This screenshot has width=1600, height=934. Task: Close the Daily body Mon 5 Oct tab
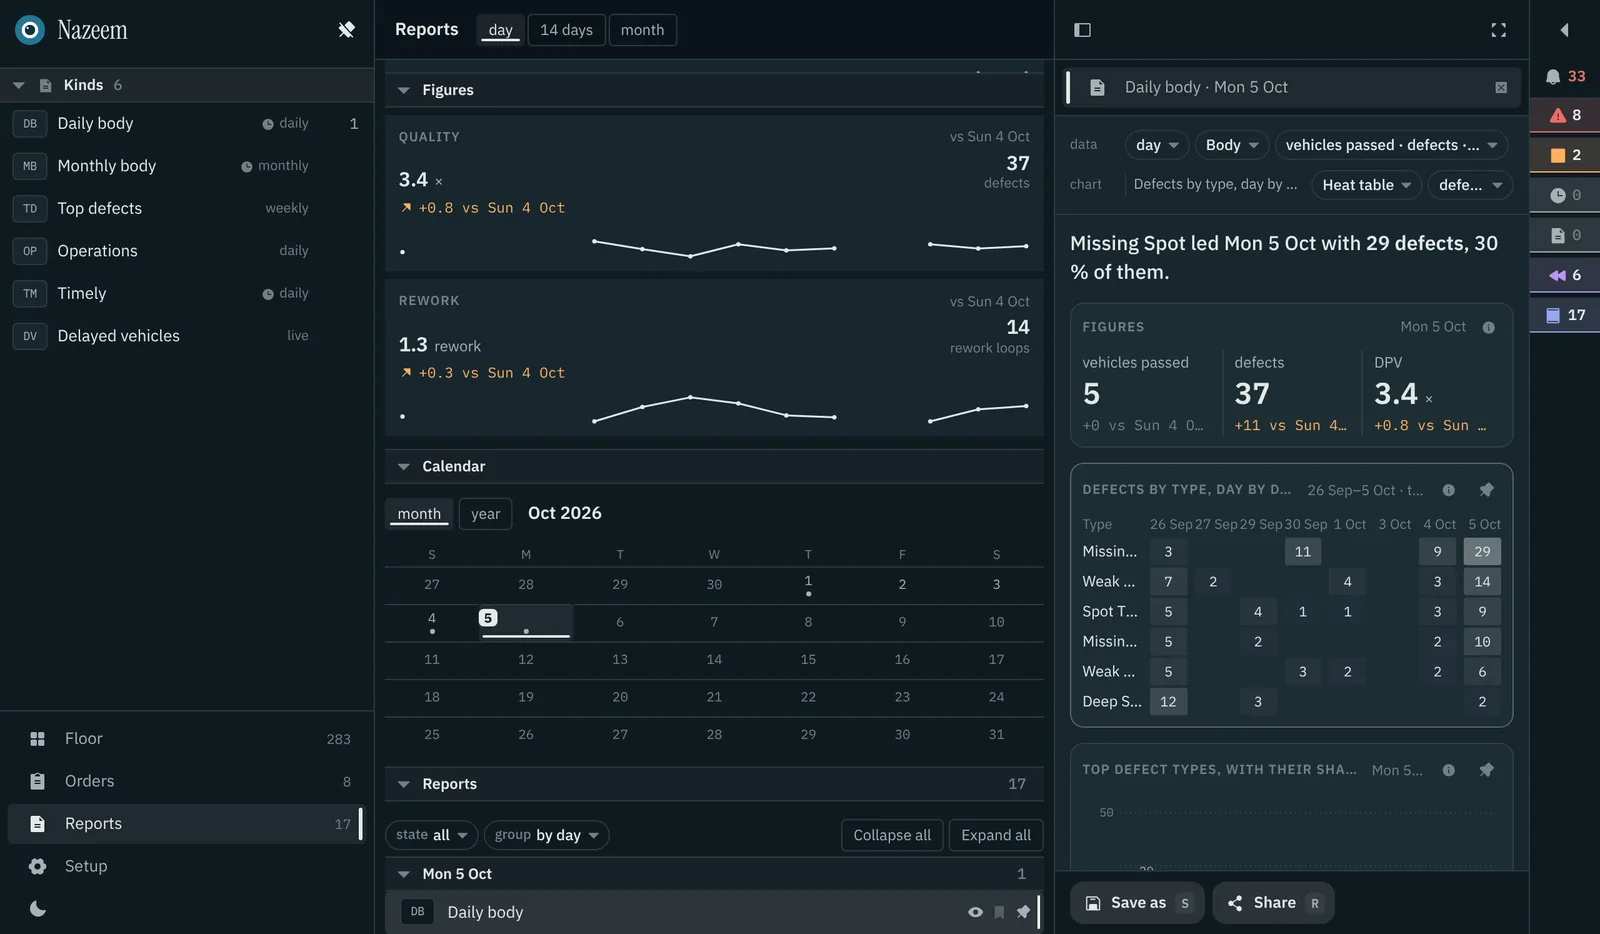tap(1501, 88)
